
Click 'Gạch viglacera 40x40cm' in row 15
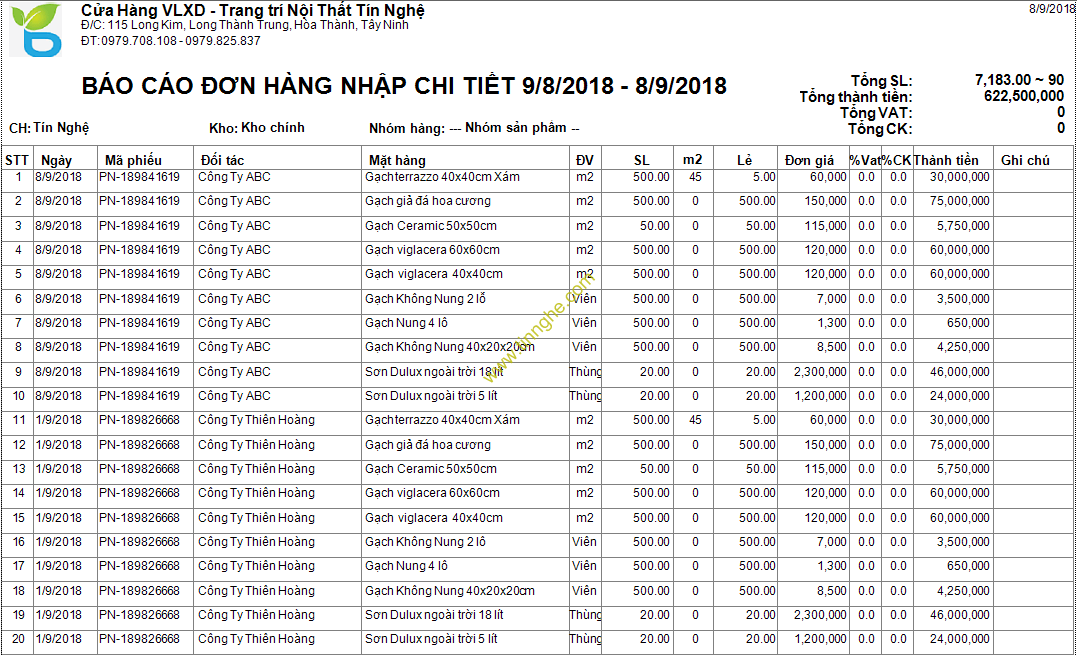(x=433, y=518)
